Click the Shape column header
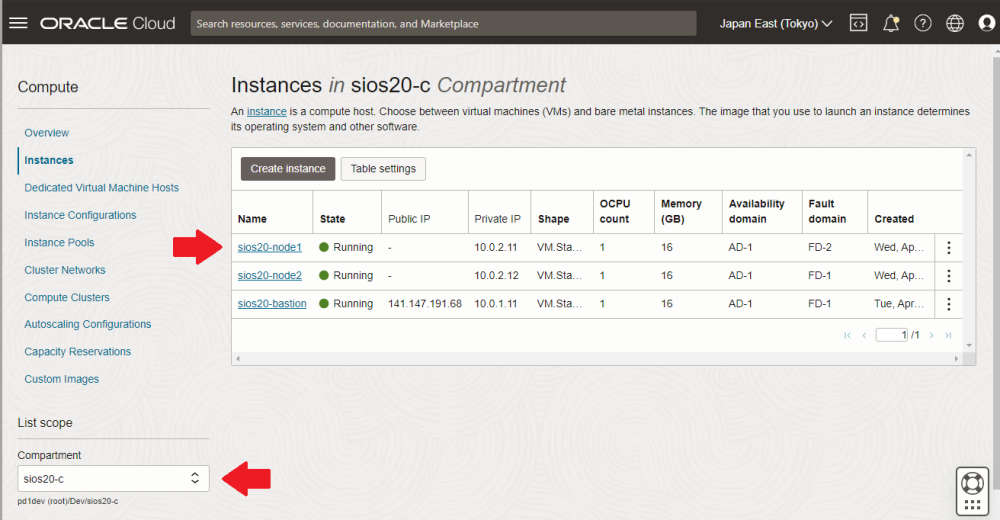 [x=554, y=219]
